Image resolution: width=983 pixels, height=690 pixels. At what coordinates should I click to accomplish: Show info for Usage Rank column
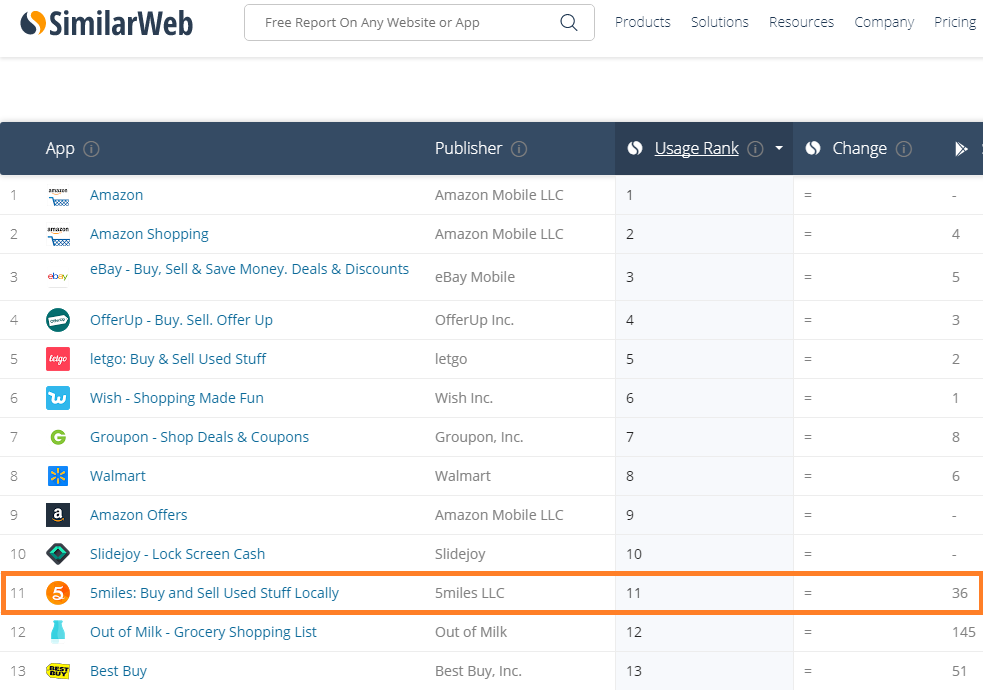pos(755,149)
